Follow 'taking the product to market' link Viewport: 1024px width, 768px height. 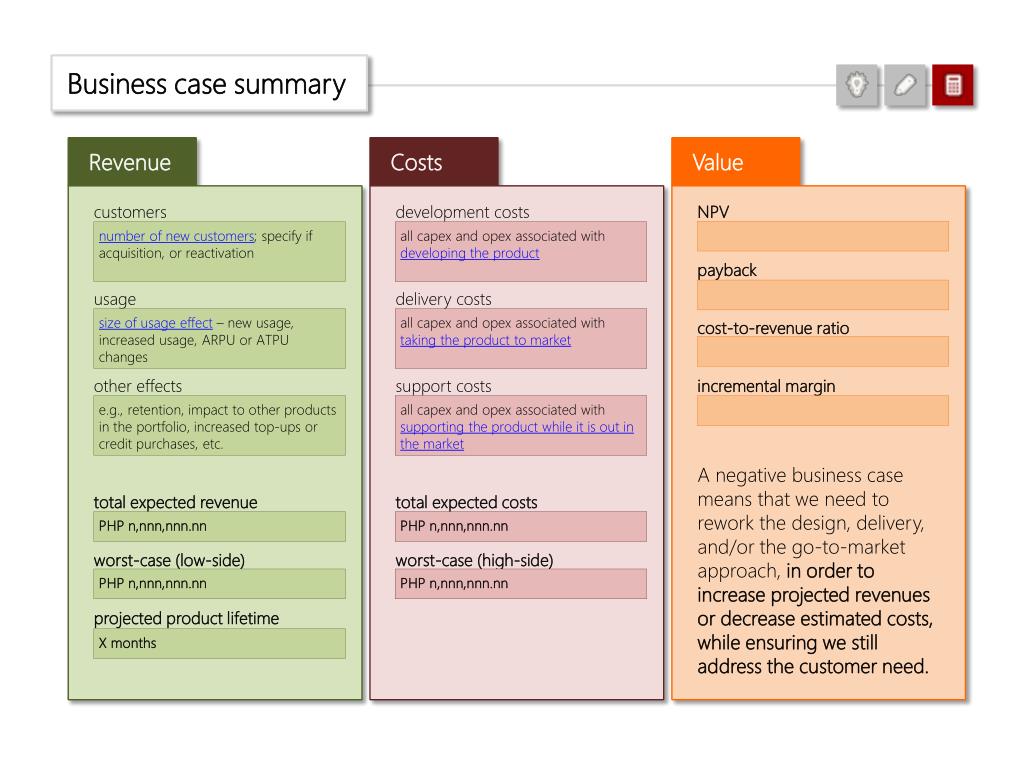tap(485, 340)
